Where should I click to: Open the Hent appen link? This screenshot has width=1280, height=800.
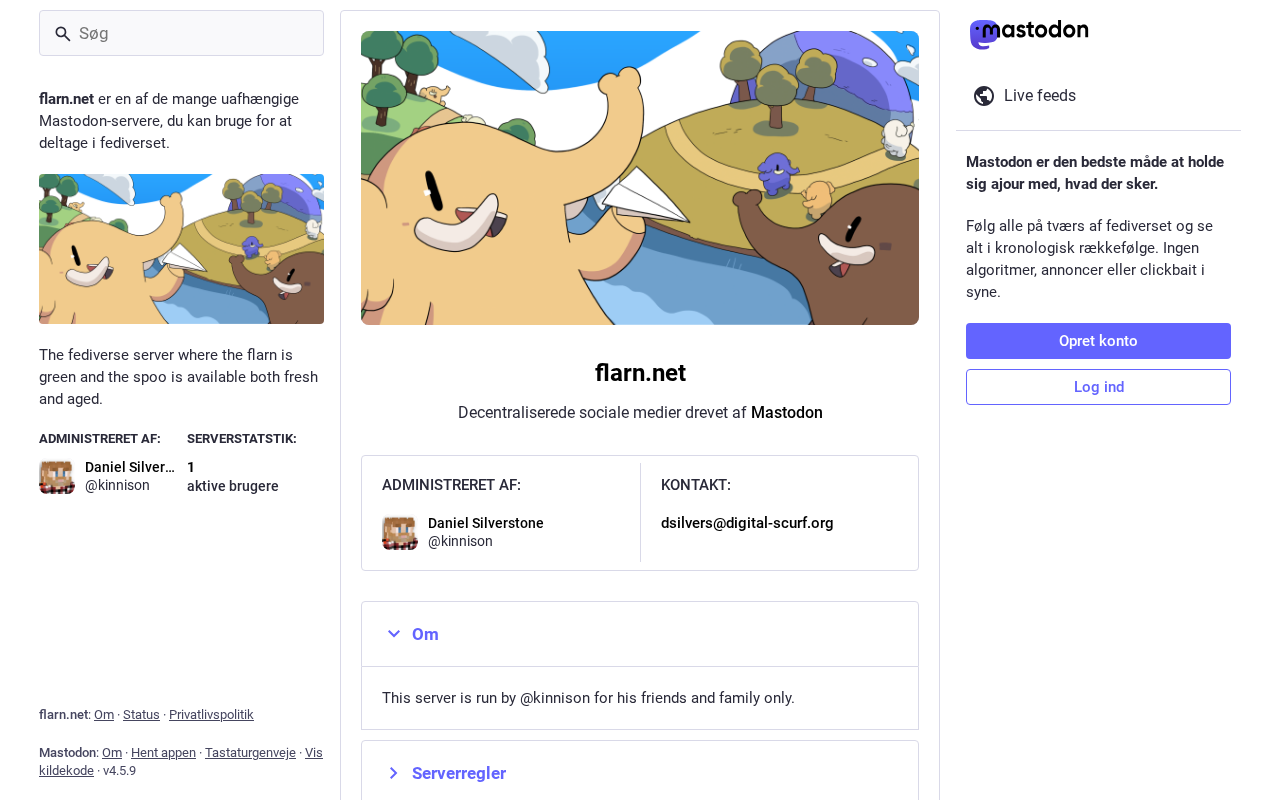click(x=163, y=753)
